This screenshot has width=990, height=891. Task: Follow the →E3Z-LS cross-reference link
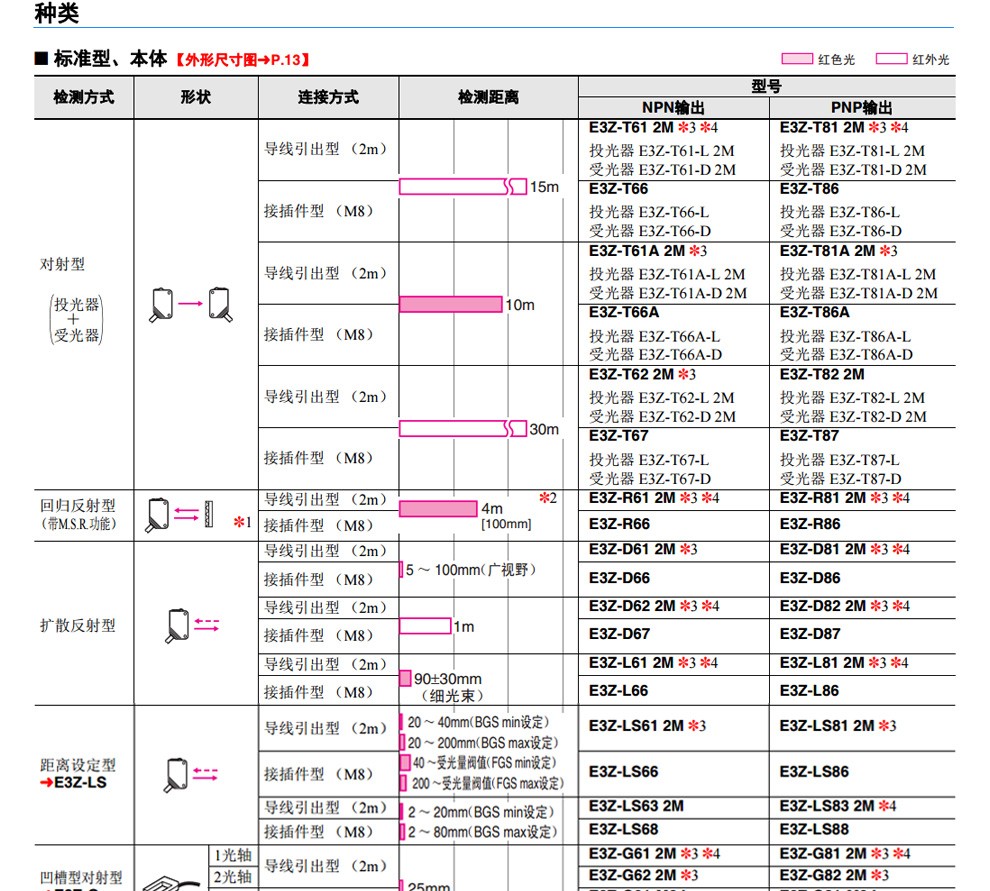coord(73,783)
